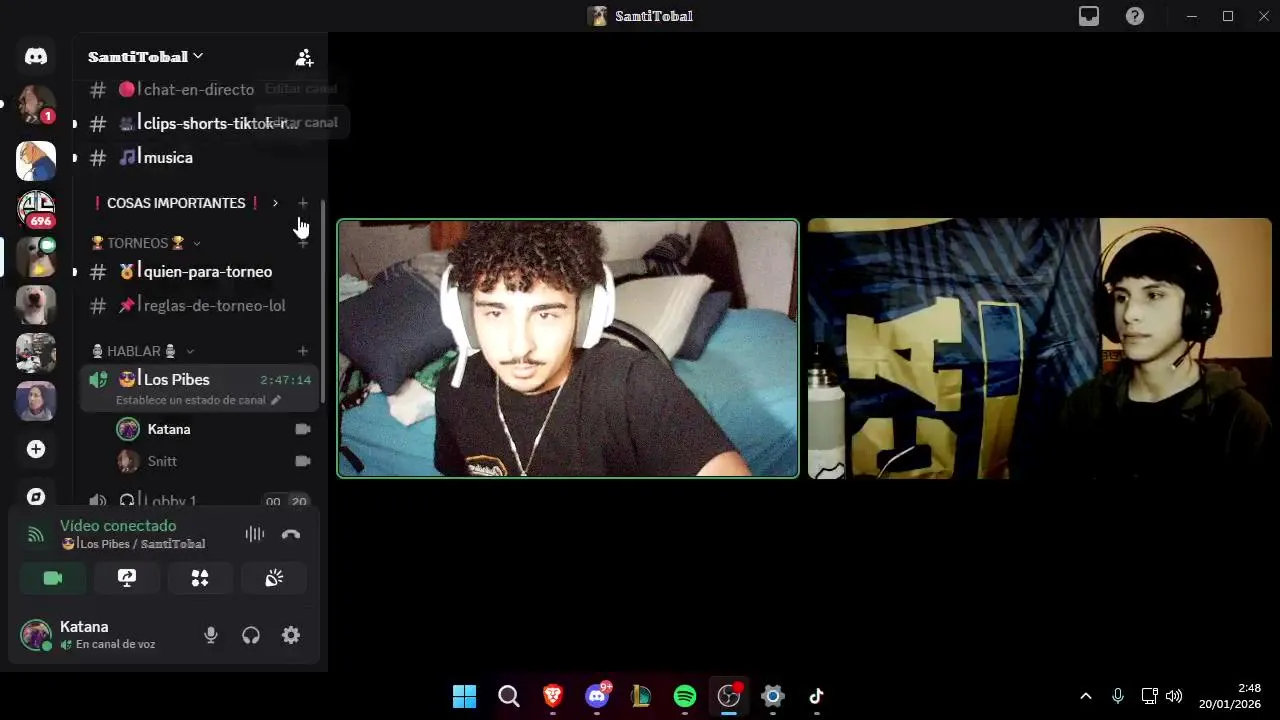1280x720 pixels.
Task: Click Establece un estado de canal
Action: (x=198, y=400)
